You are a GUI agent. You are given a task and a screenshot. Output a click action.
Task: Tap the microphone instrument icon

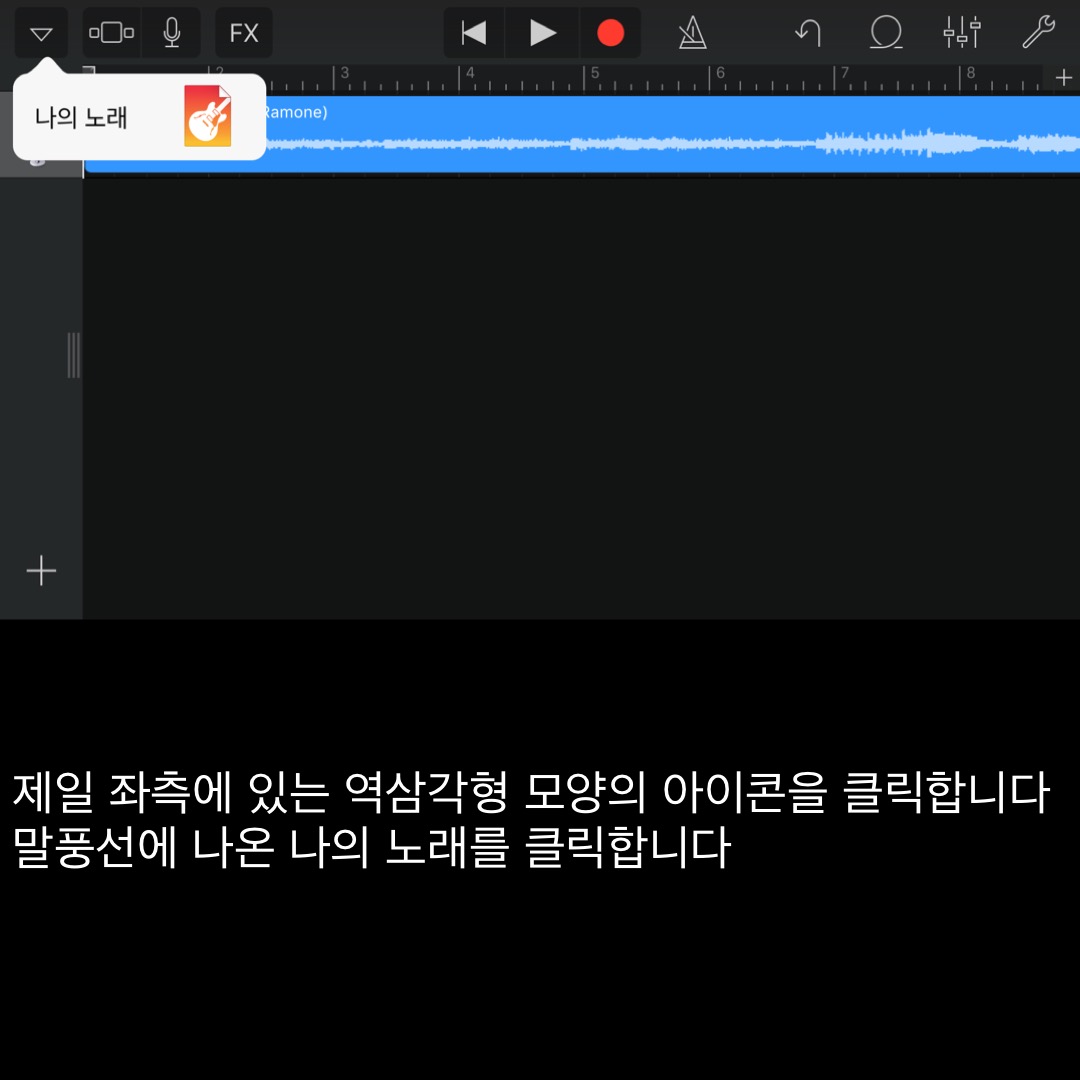172,32
